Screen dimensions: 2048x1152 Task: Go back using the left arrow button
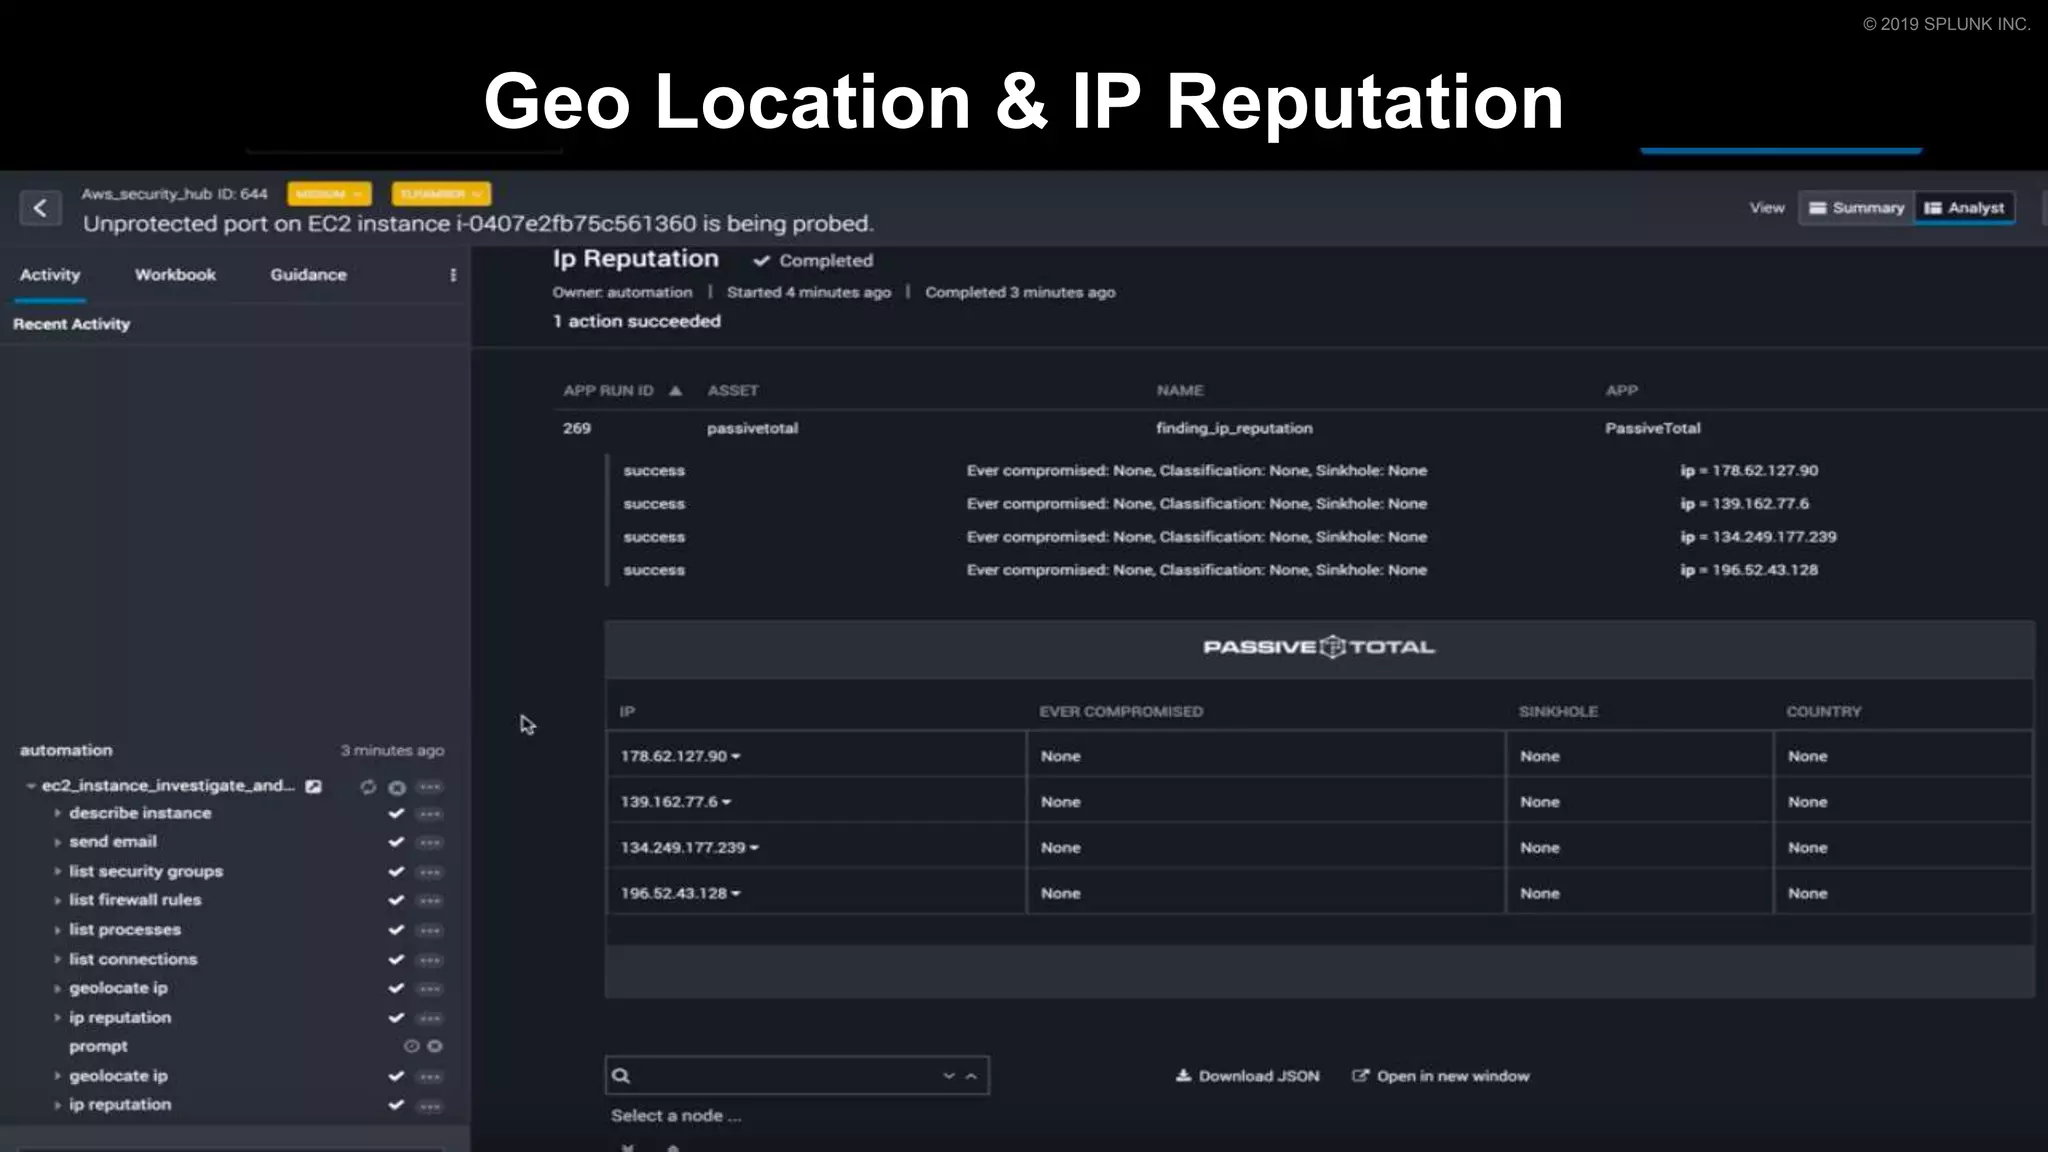point(40,208)
